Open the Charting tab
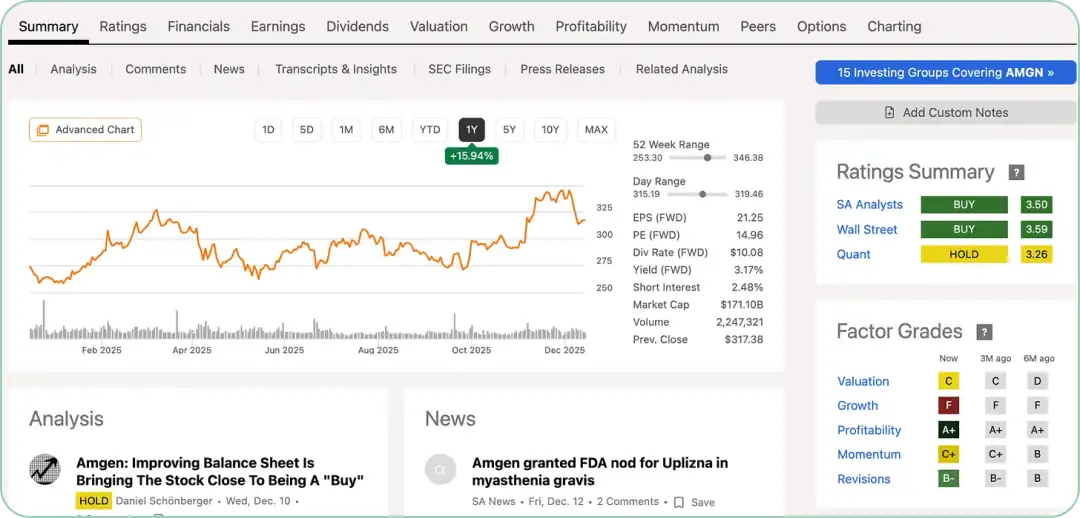 click(x=894, y=26)
